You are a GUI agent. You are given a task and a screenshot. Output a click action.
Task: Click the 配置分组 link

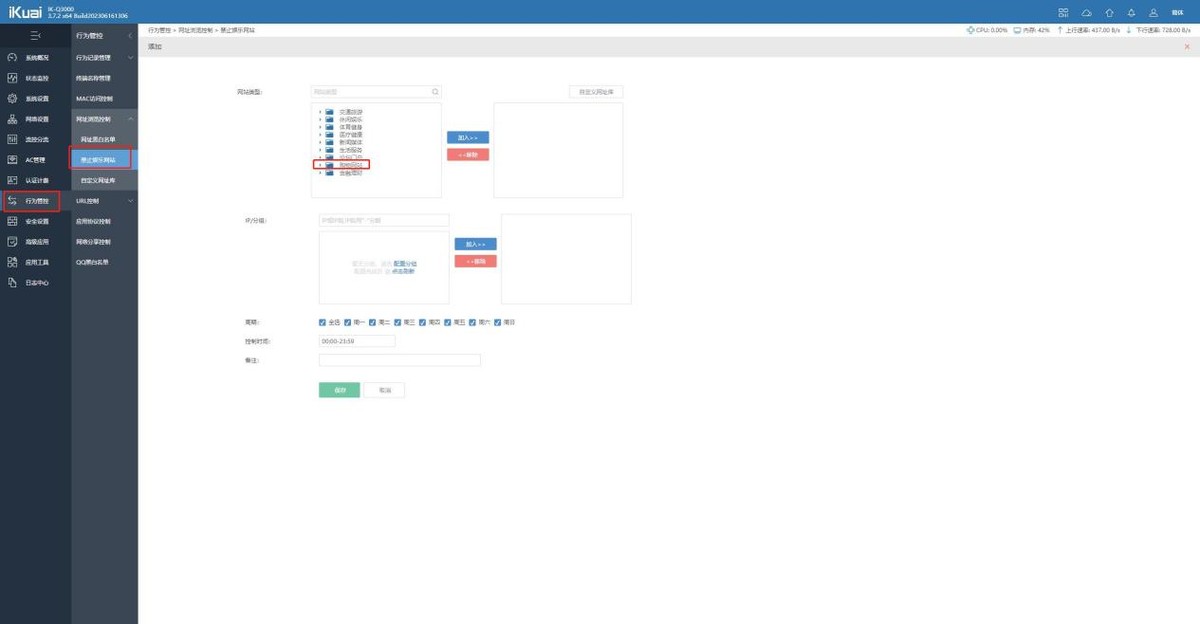tap(405, 264)
